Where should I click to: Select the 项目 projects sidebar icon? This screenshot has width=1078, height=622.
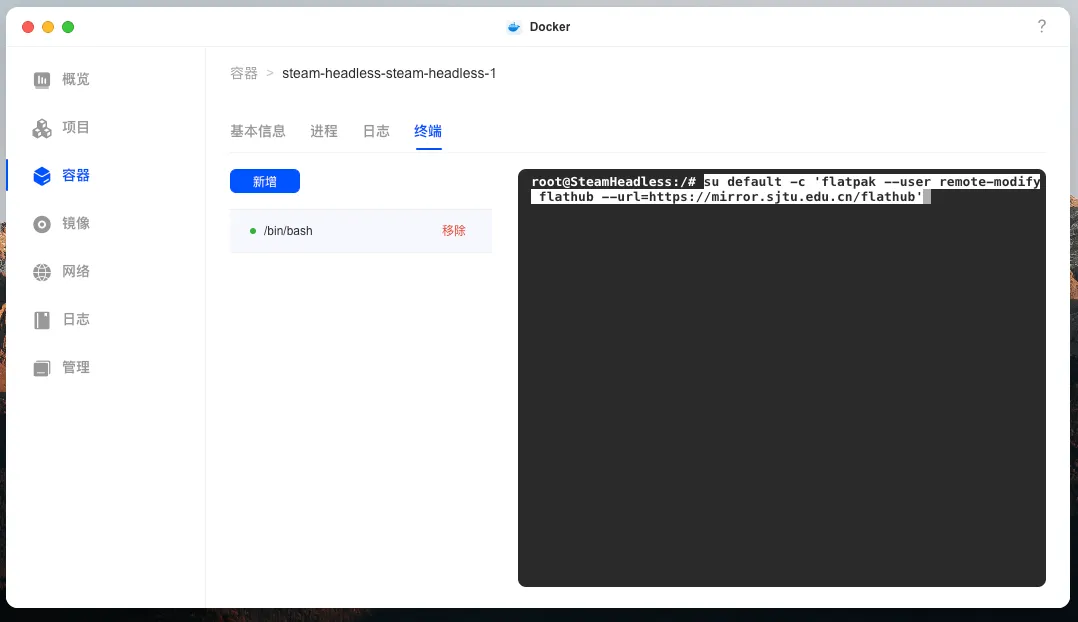[x=40, y=127]
